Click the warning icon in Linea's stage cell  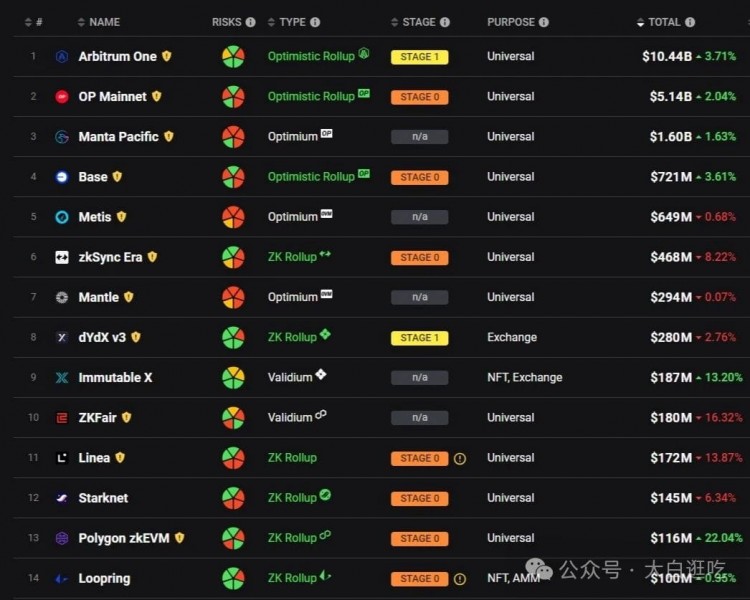point(460,459)
